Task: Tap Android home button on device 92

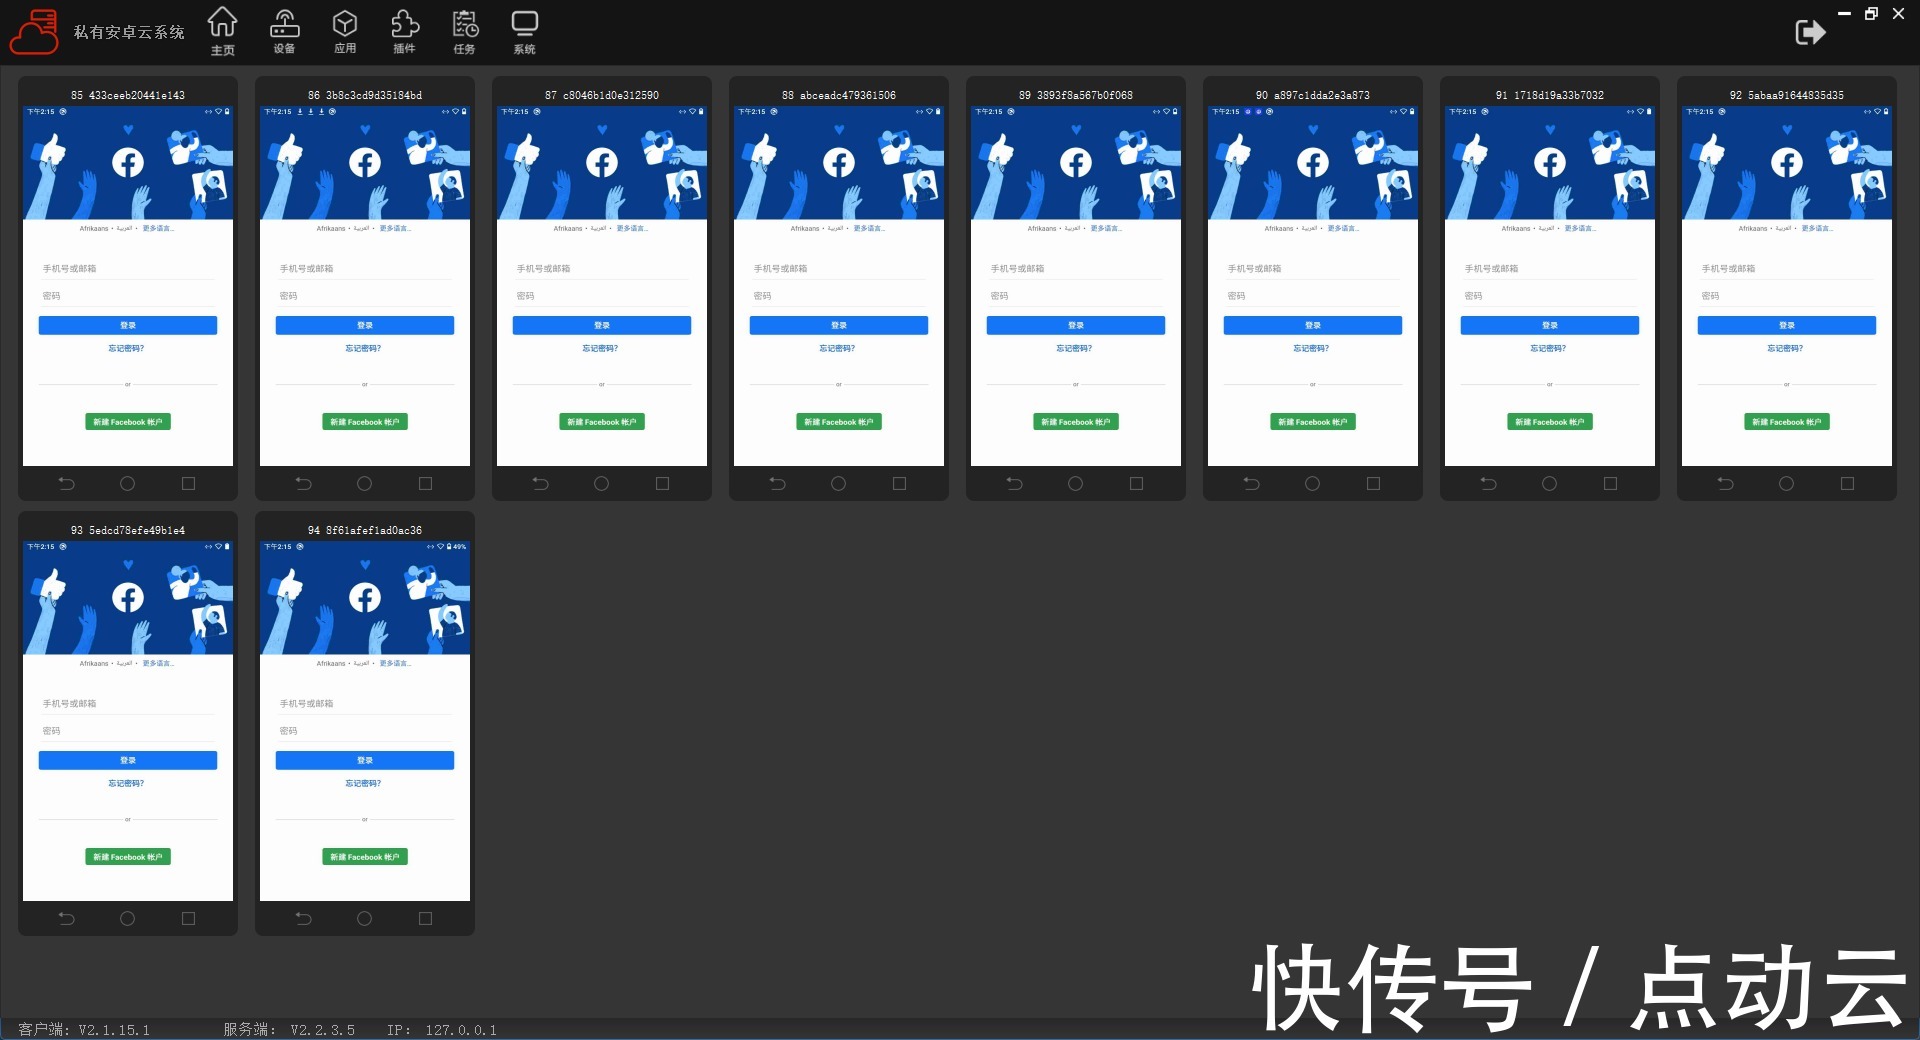Action: tap(1786, 484)
